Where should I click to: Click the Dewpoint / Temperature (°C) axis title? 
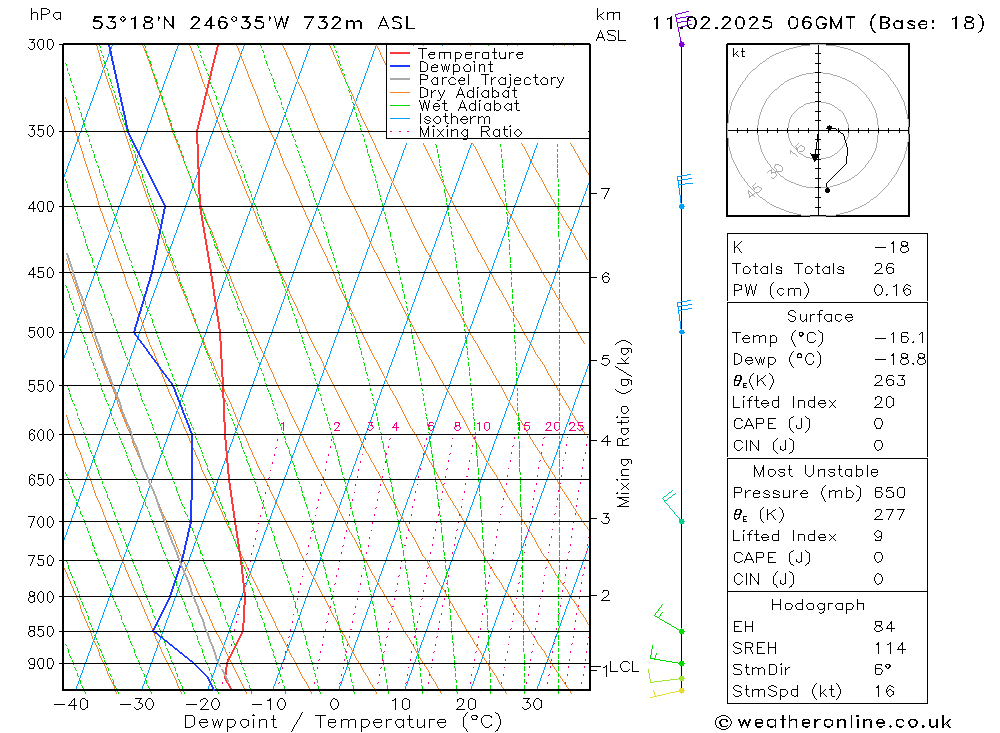click(343, 722)
